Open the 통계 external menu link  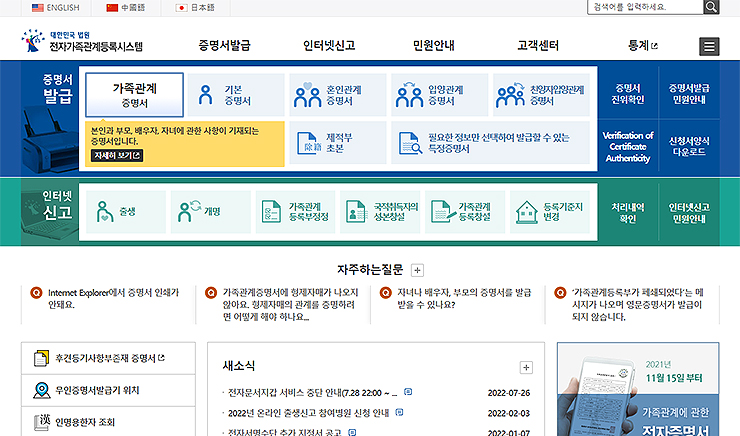[x=642, y=45]
